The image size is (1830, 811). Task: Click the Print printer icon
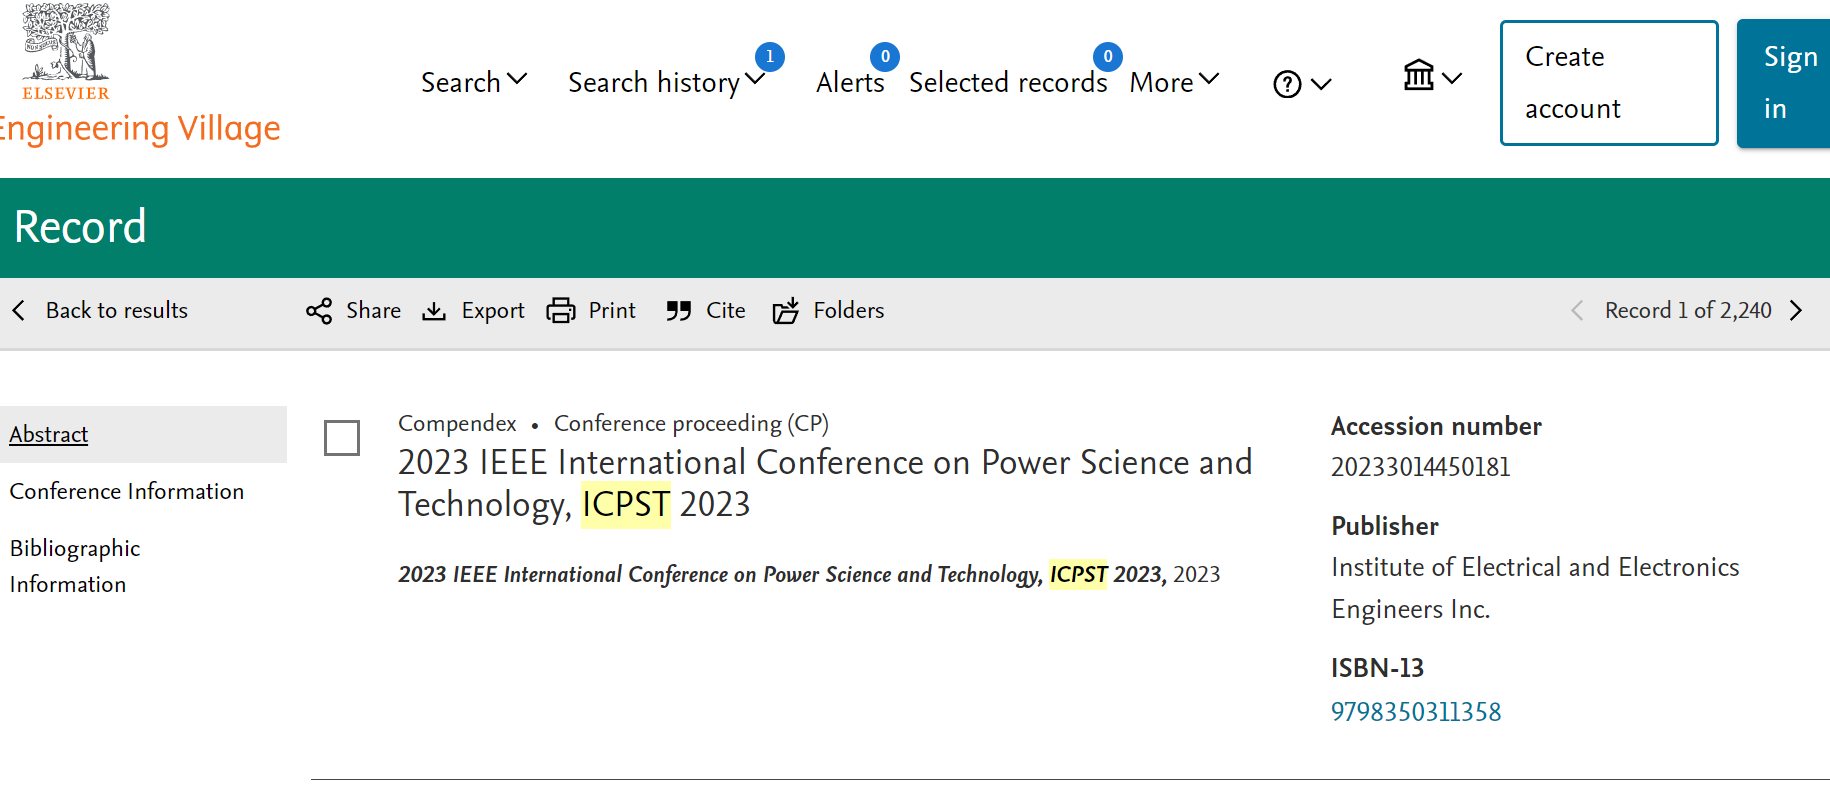click(561, 311)
